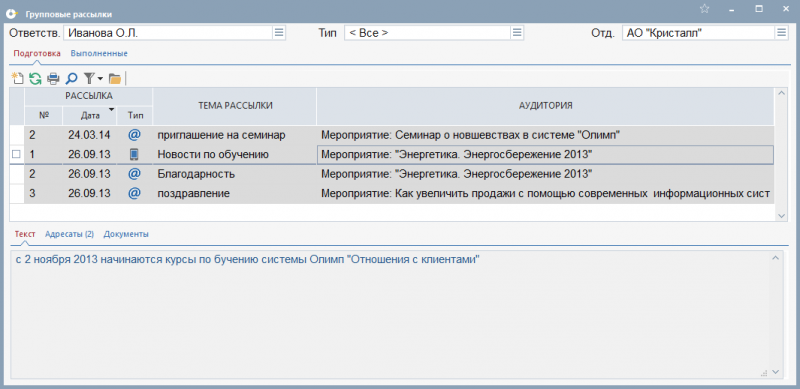Click the phone type icon in row 1
The height and width of the screenshot is (389, 800).
coord(134,154)
